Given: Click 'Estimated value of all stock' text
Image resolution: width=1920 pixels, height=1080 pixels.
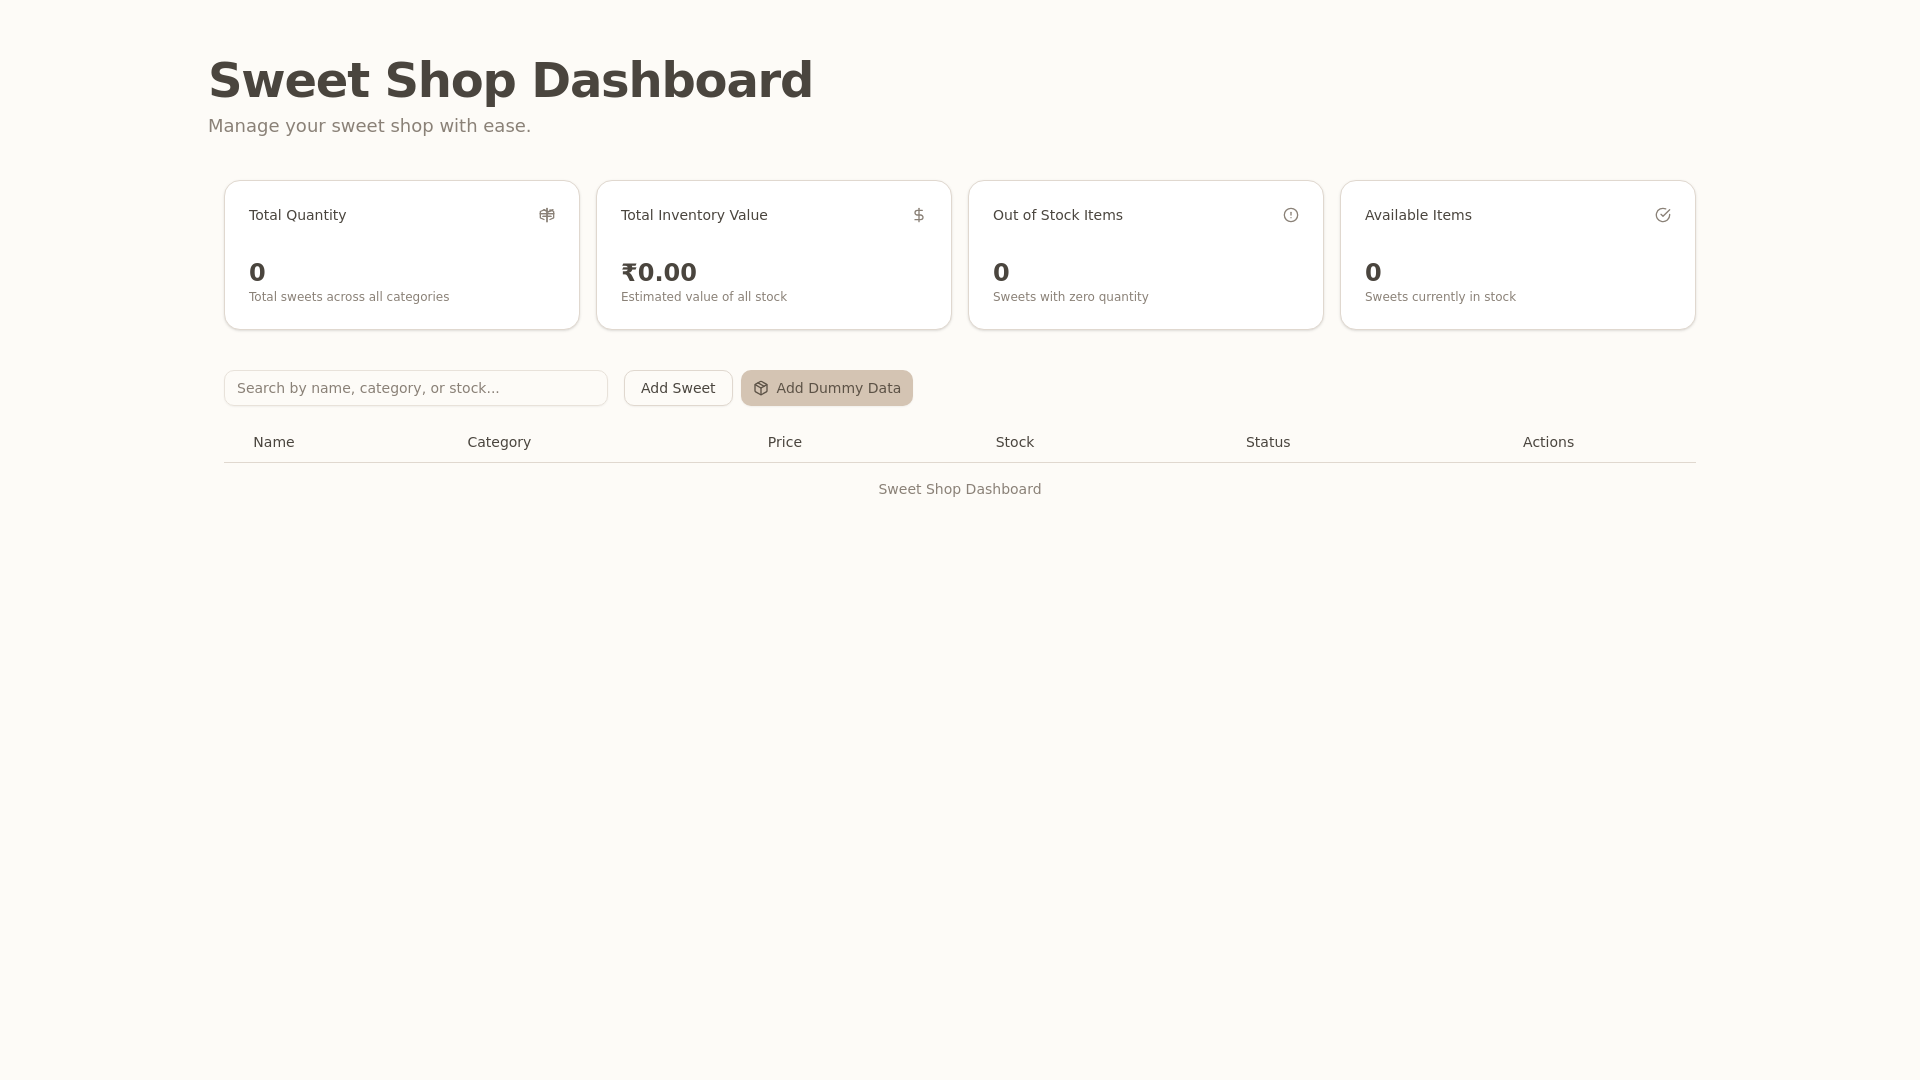Looking at the screenshot, I should [704, 297].
